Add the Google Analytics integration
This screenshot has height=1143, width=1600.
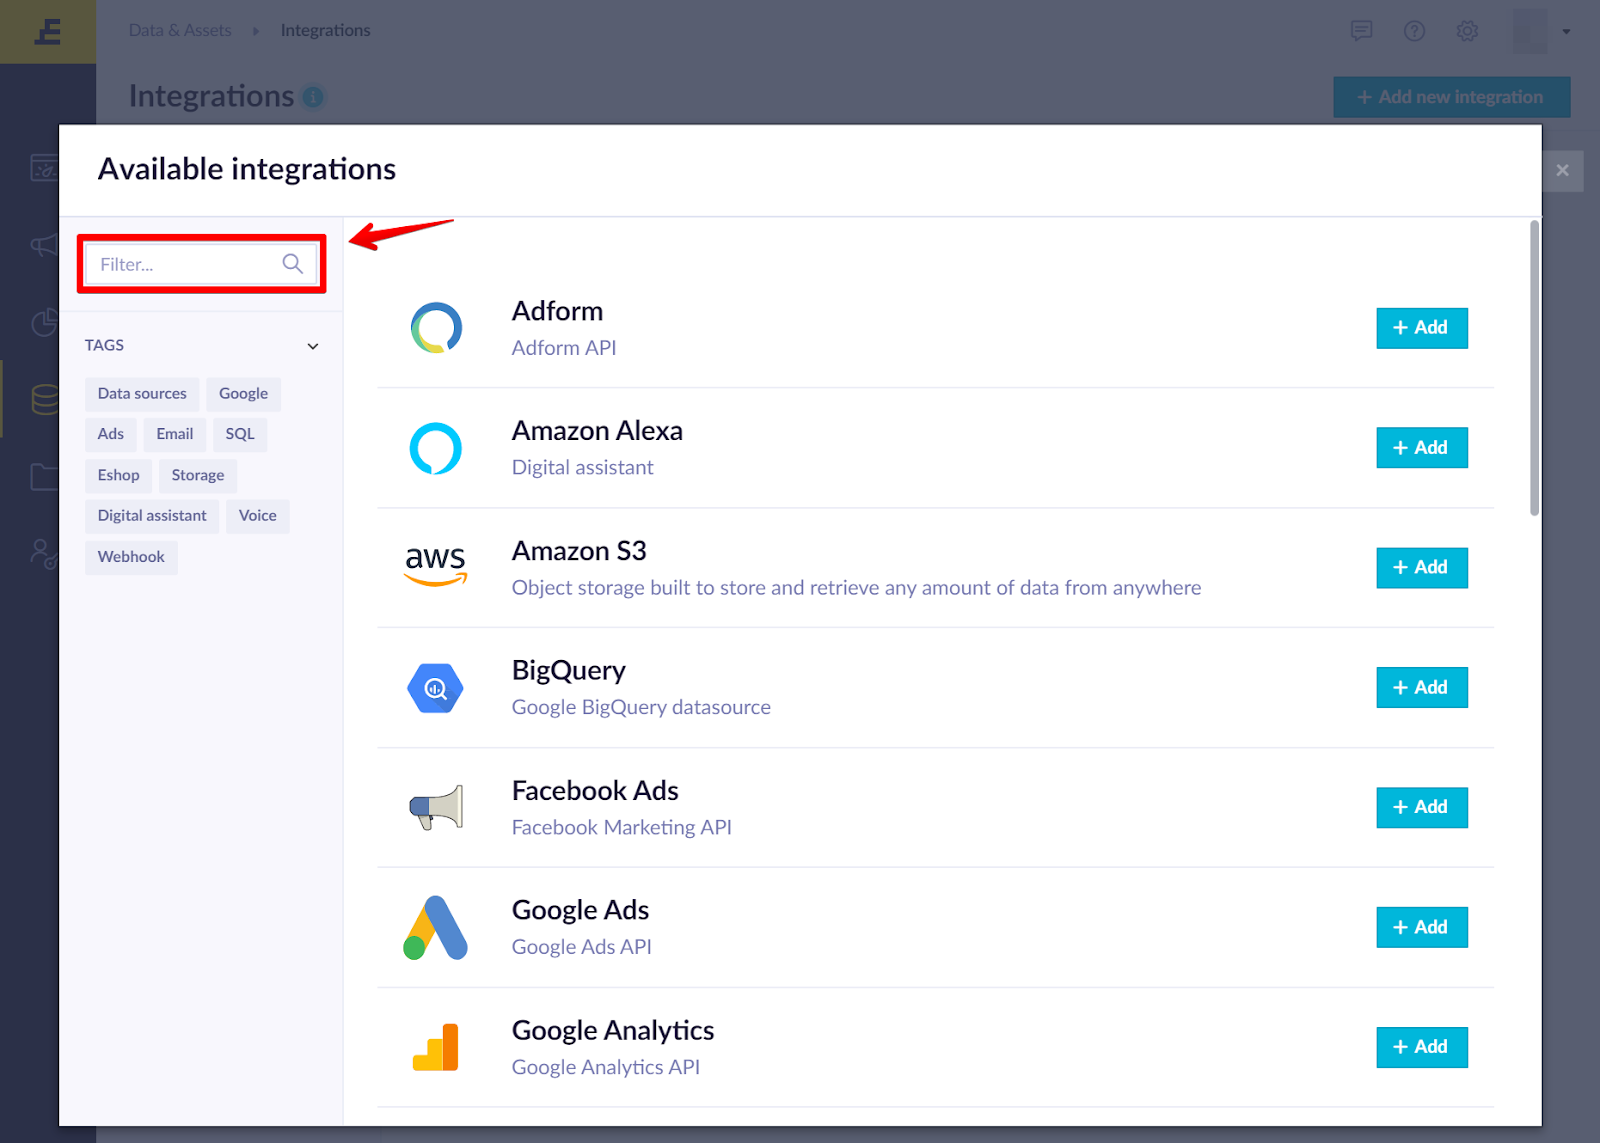1421,1047
